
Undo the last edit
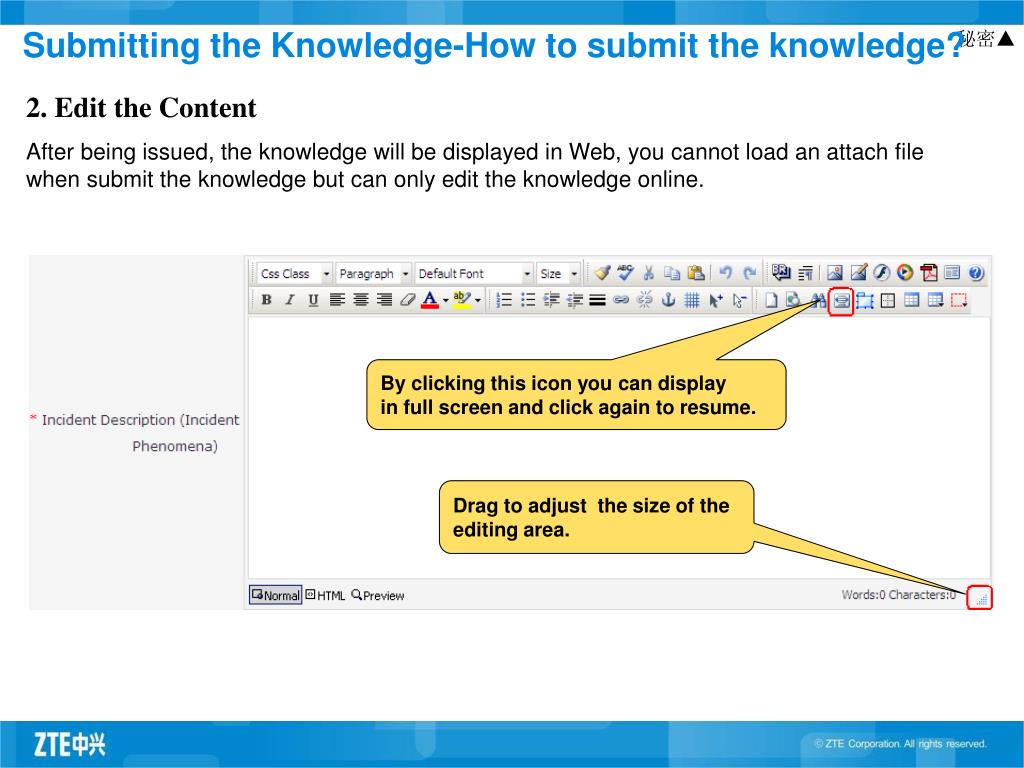coord(726,272)
